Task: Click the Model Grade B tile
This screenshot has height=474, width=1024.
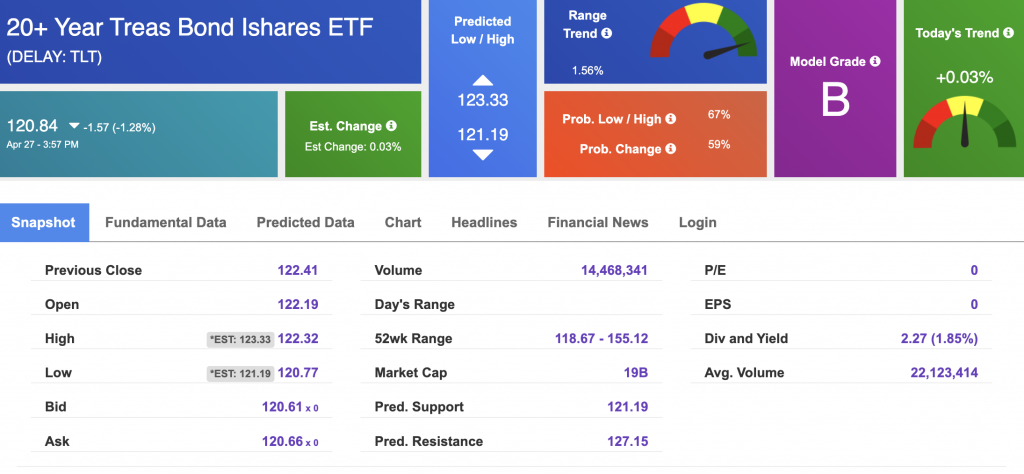Action: (x=836, y=89)
